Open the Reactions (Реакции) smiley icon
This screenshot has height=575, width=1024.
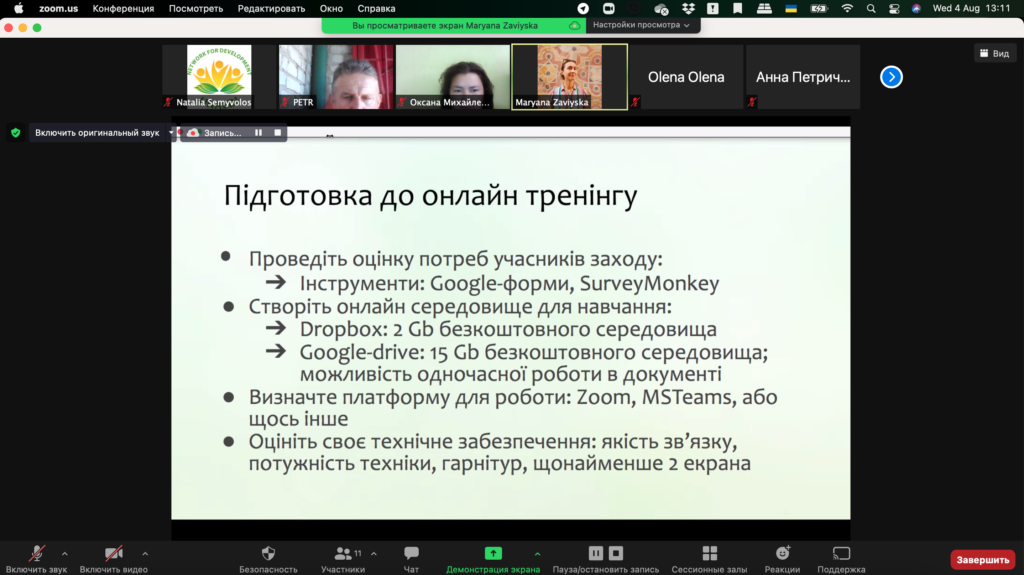click(x=783, y=554)
